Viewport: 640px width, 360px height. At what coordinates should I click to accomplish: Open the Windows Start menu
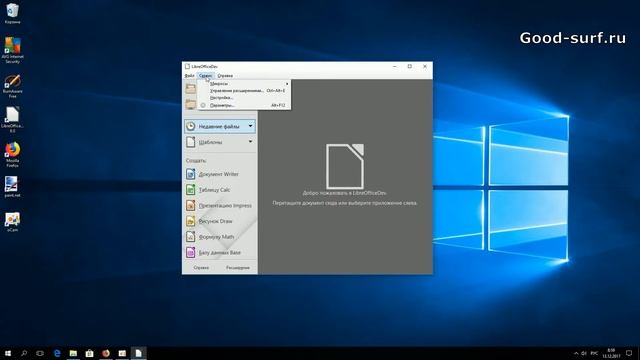[x=8, y=353]
